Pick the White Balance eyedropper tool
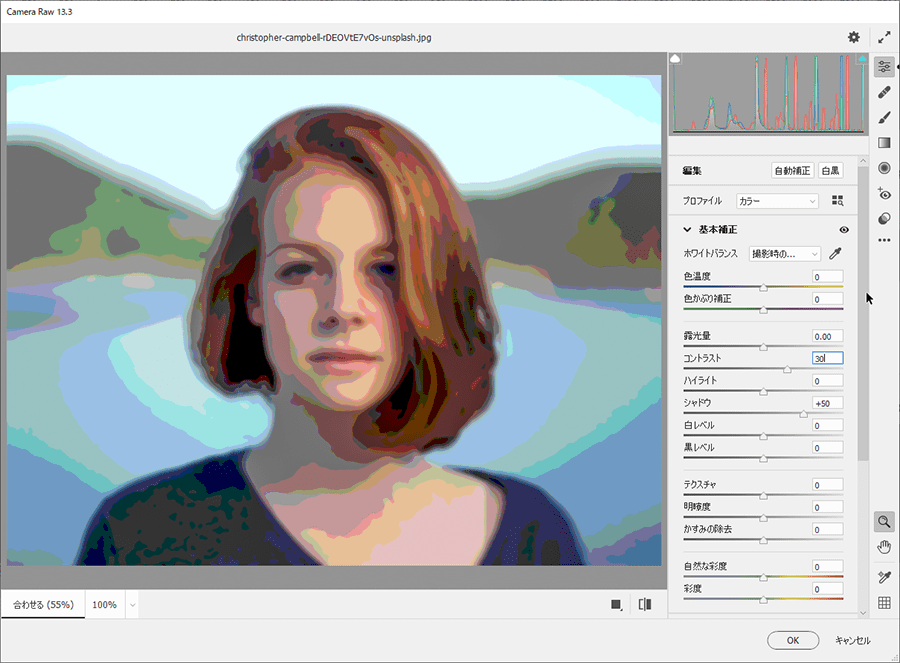Image resolution: width=900 pixels, height=663 pixels. point(836,254)
